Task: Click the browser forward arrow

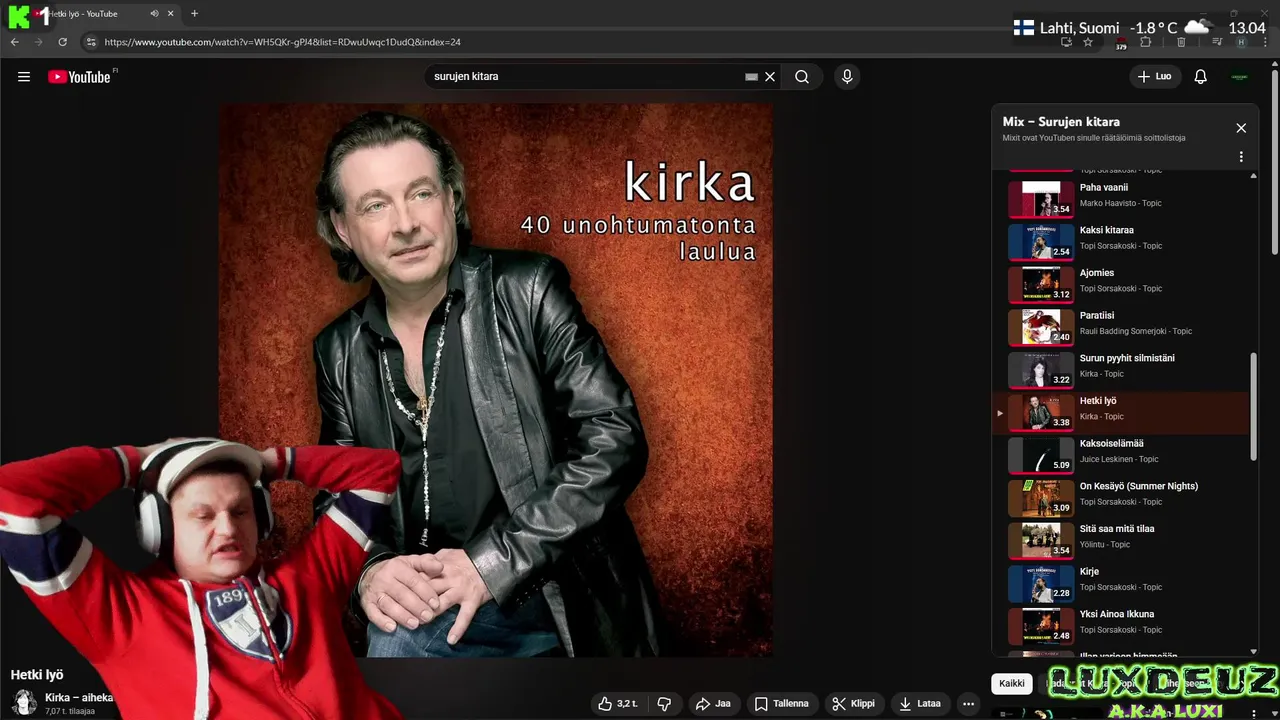Action: (38, 42)
